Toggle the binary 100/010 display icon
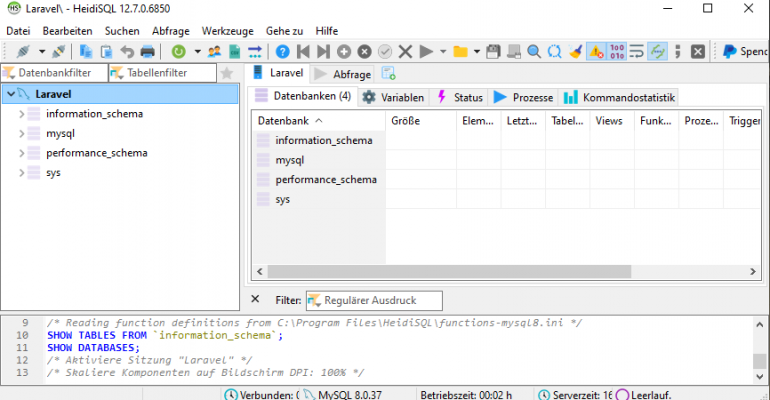 [x=617, y=52]
